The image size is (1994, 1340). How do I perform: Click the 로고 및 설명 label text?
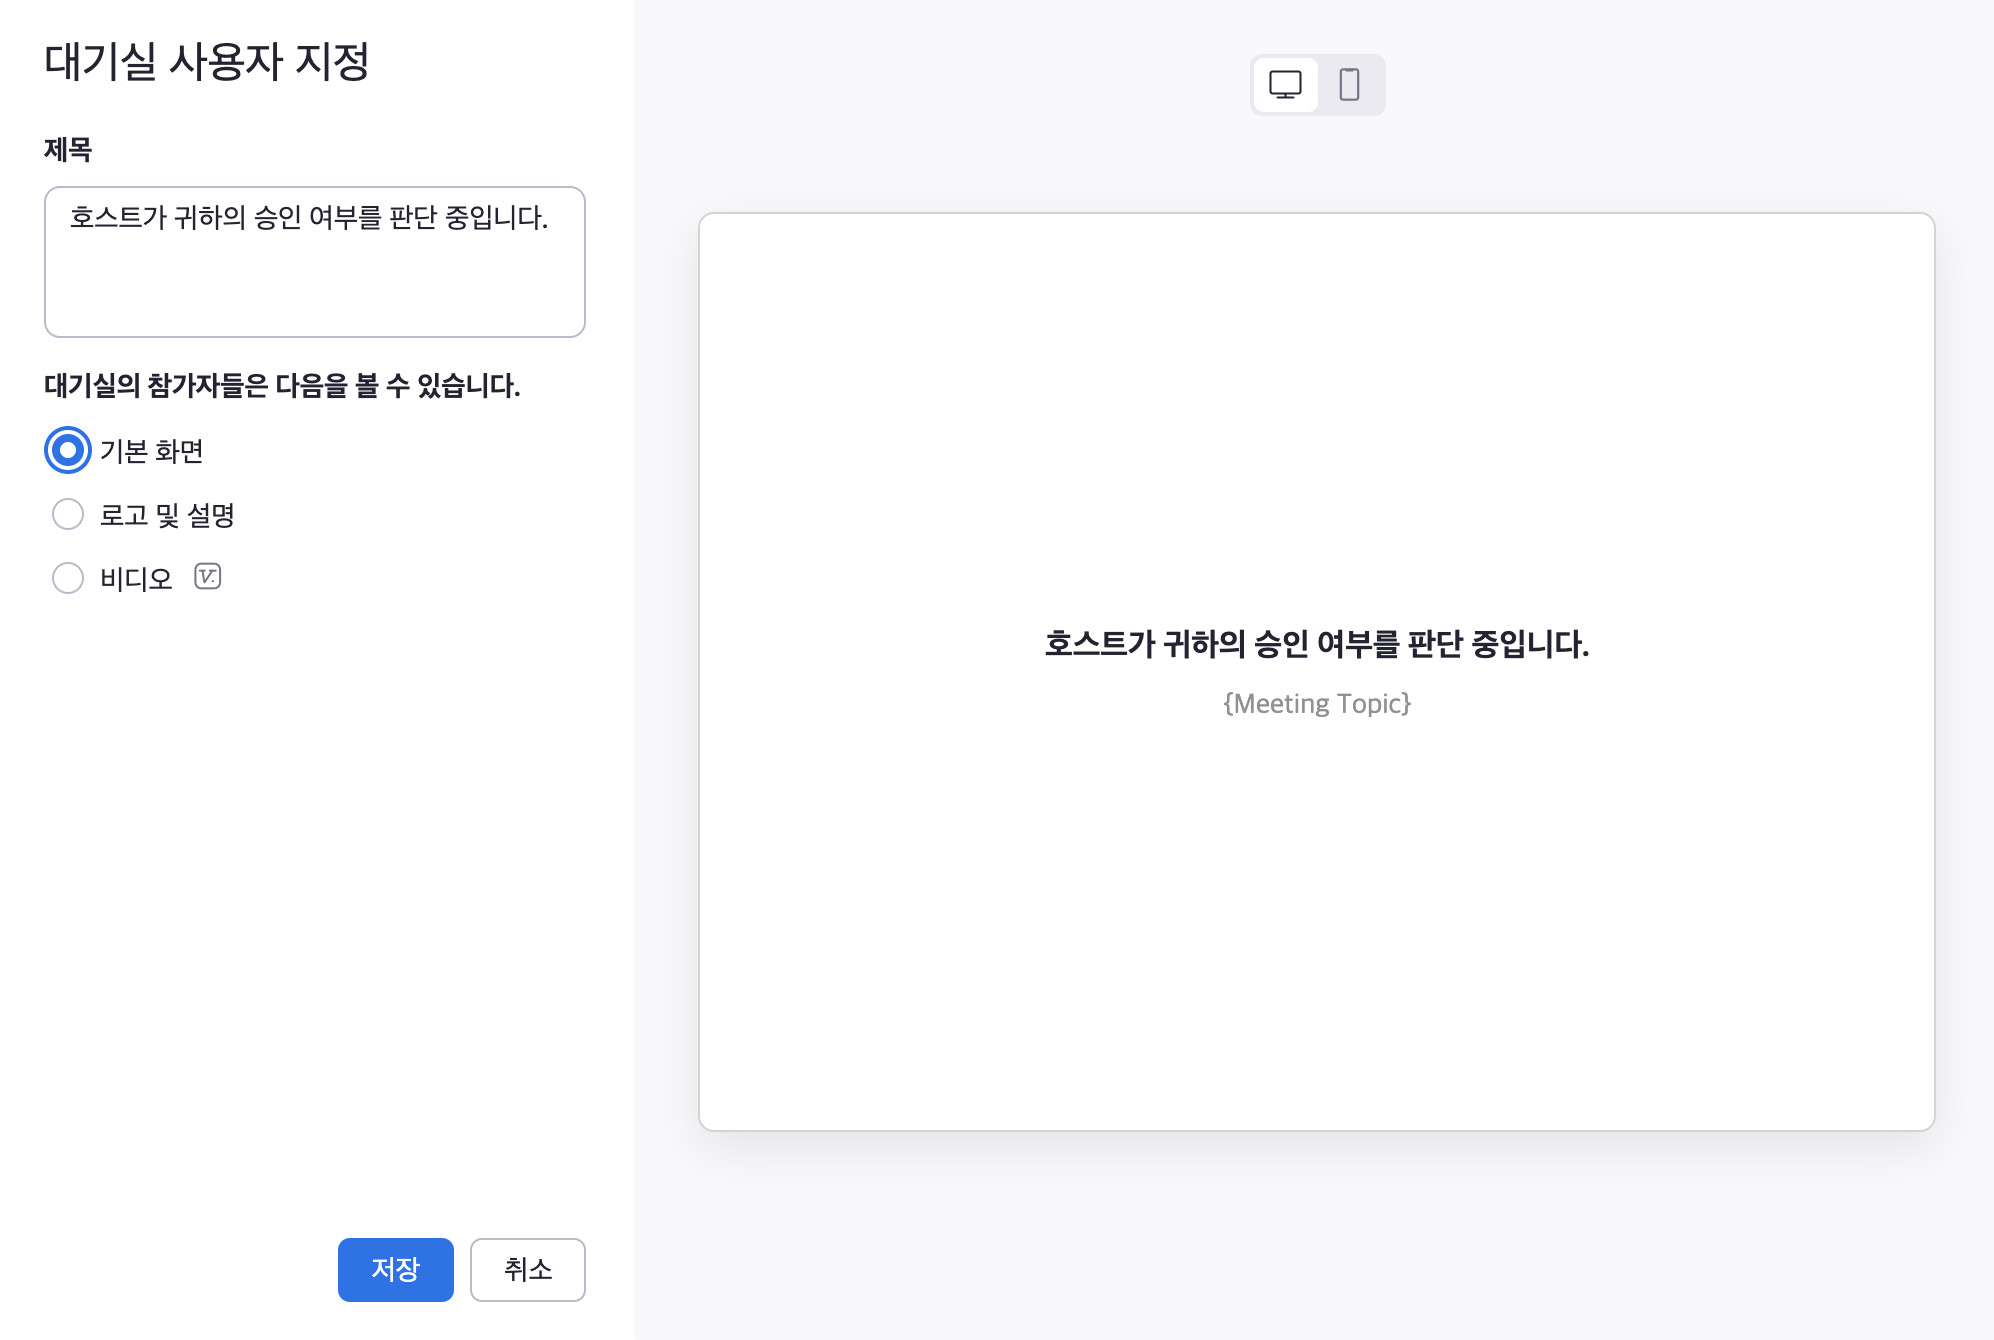point(167,515)
